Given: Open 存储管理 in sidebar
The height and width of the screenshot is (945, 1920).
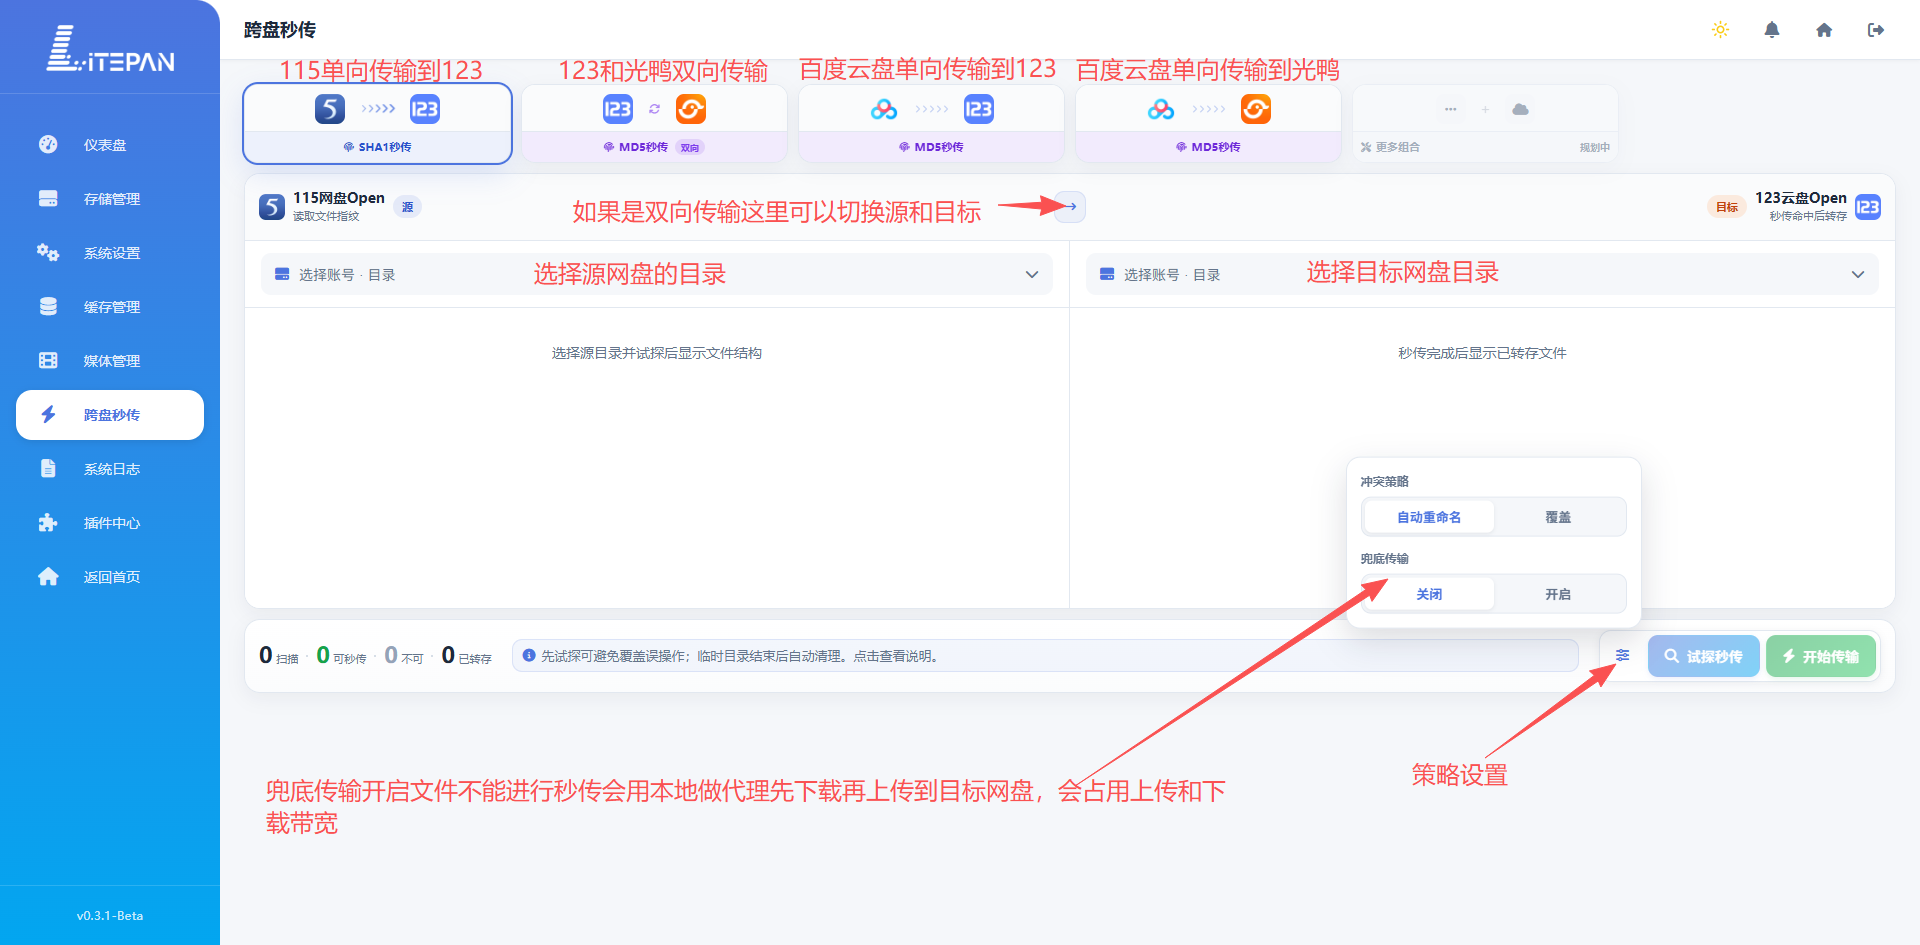Looking at the screenshot, I should (110, 199).
